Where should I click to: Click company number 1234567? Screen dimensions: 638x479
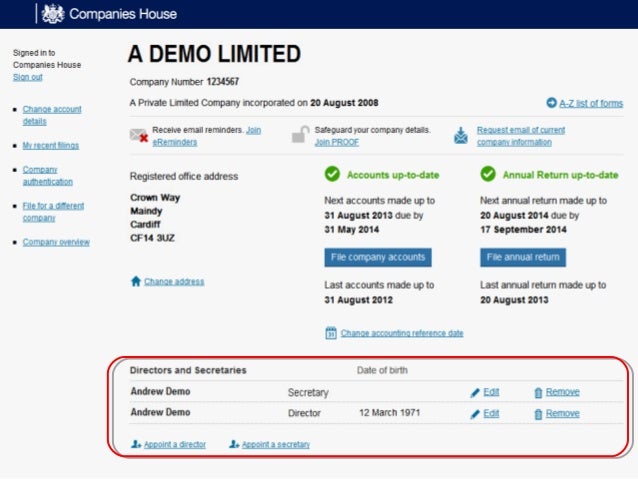pyautogui.click(x=223, y=82)
